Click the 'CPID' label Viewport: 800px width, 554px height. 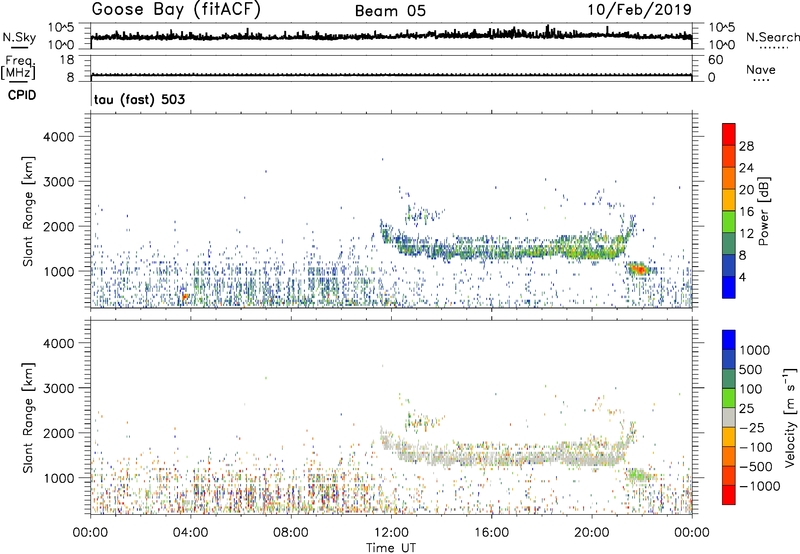click(x=22, y=95)
